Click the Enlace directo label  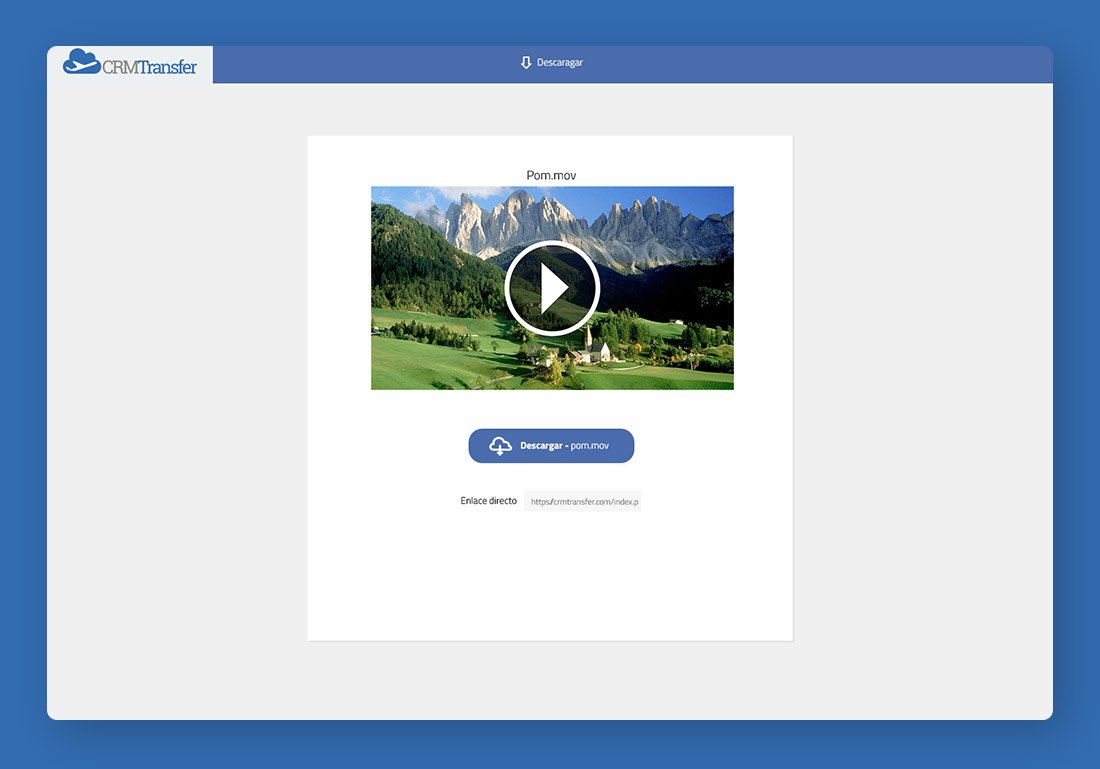coord(488,501)
